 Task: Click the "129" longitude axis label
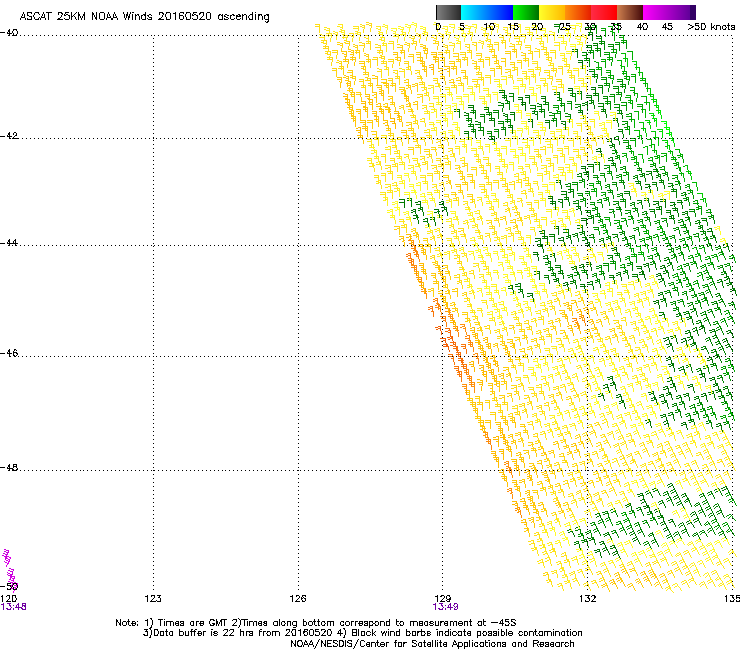pos(442,599)
